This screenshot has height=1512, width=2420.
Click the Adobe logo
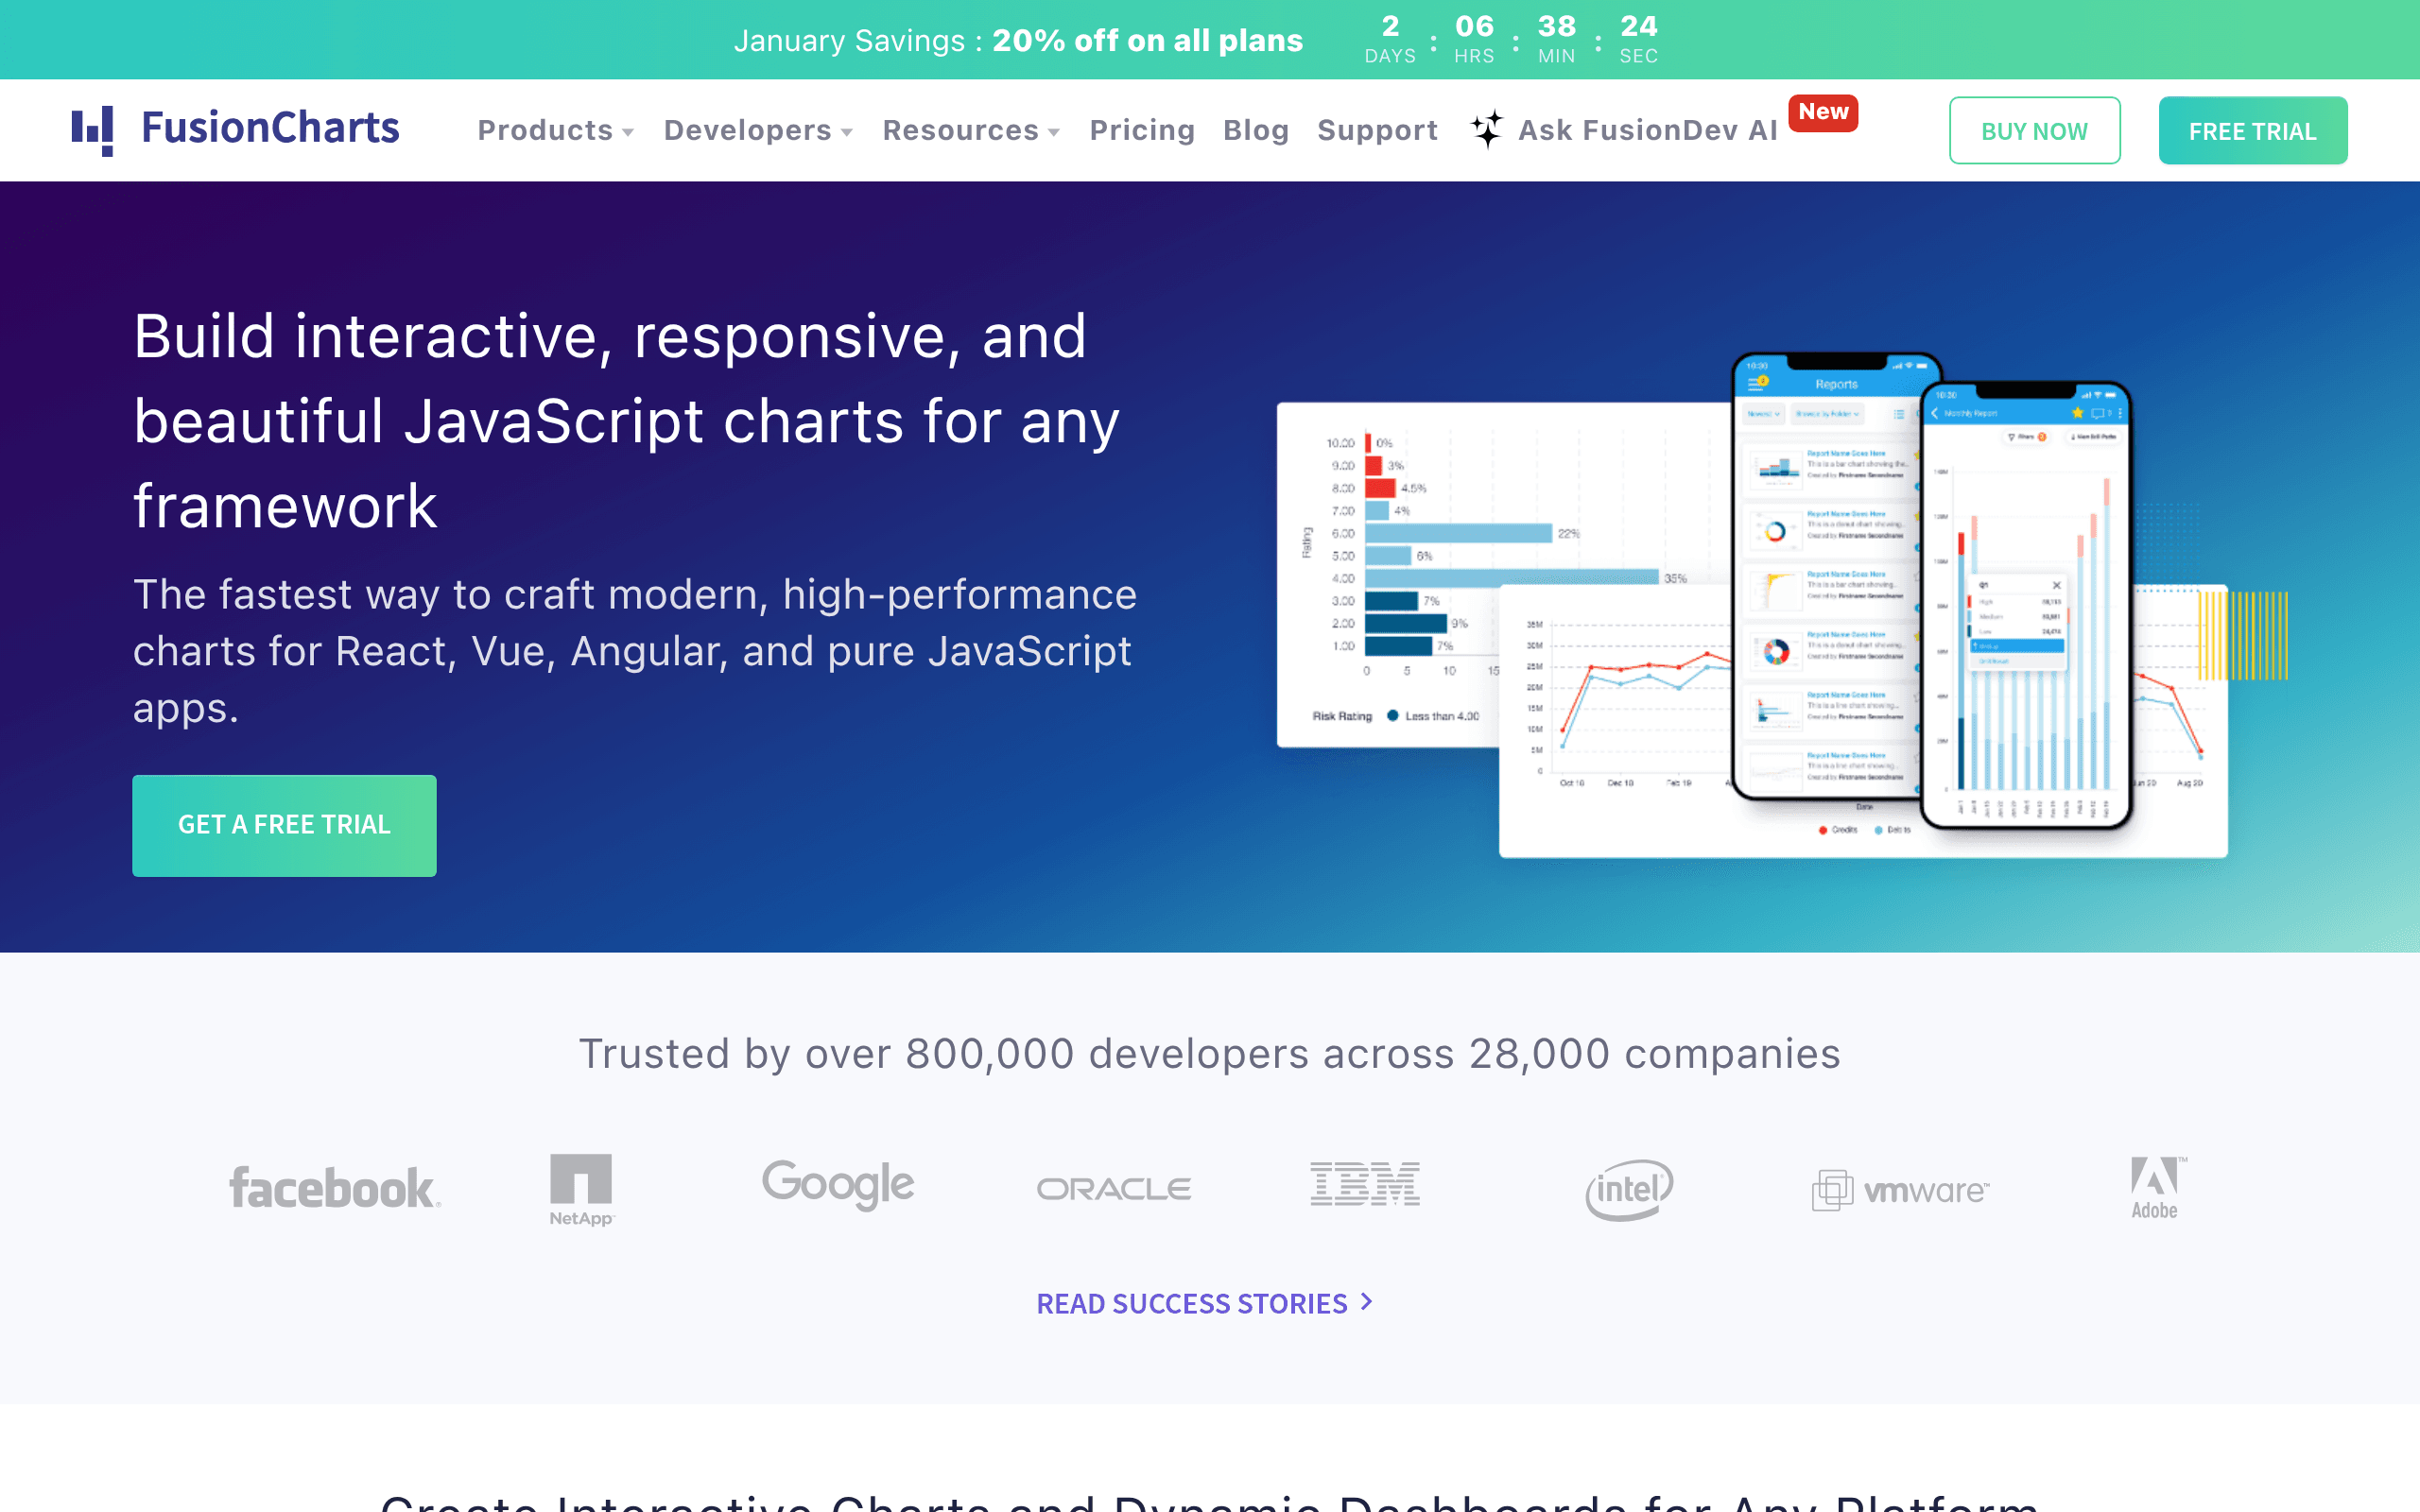(2157, 1188)
